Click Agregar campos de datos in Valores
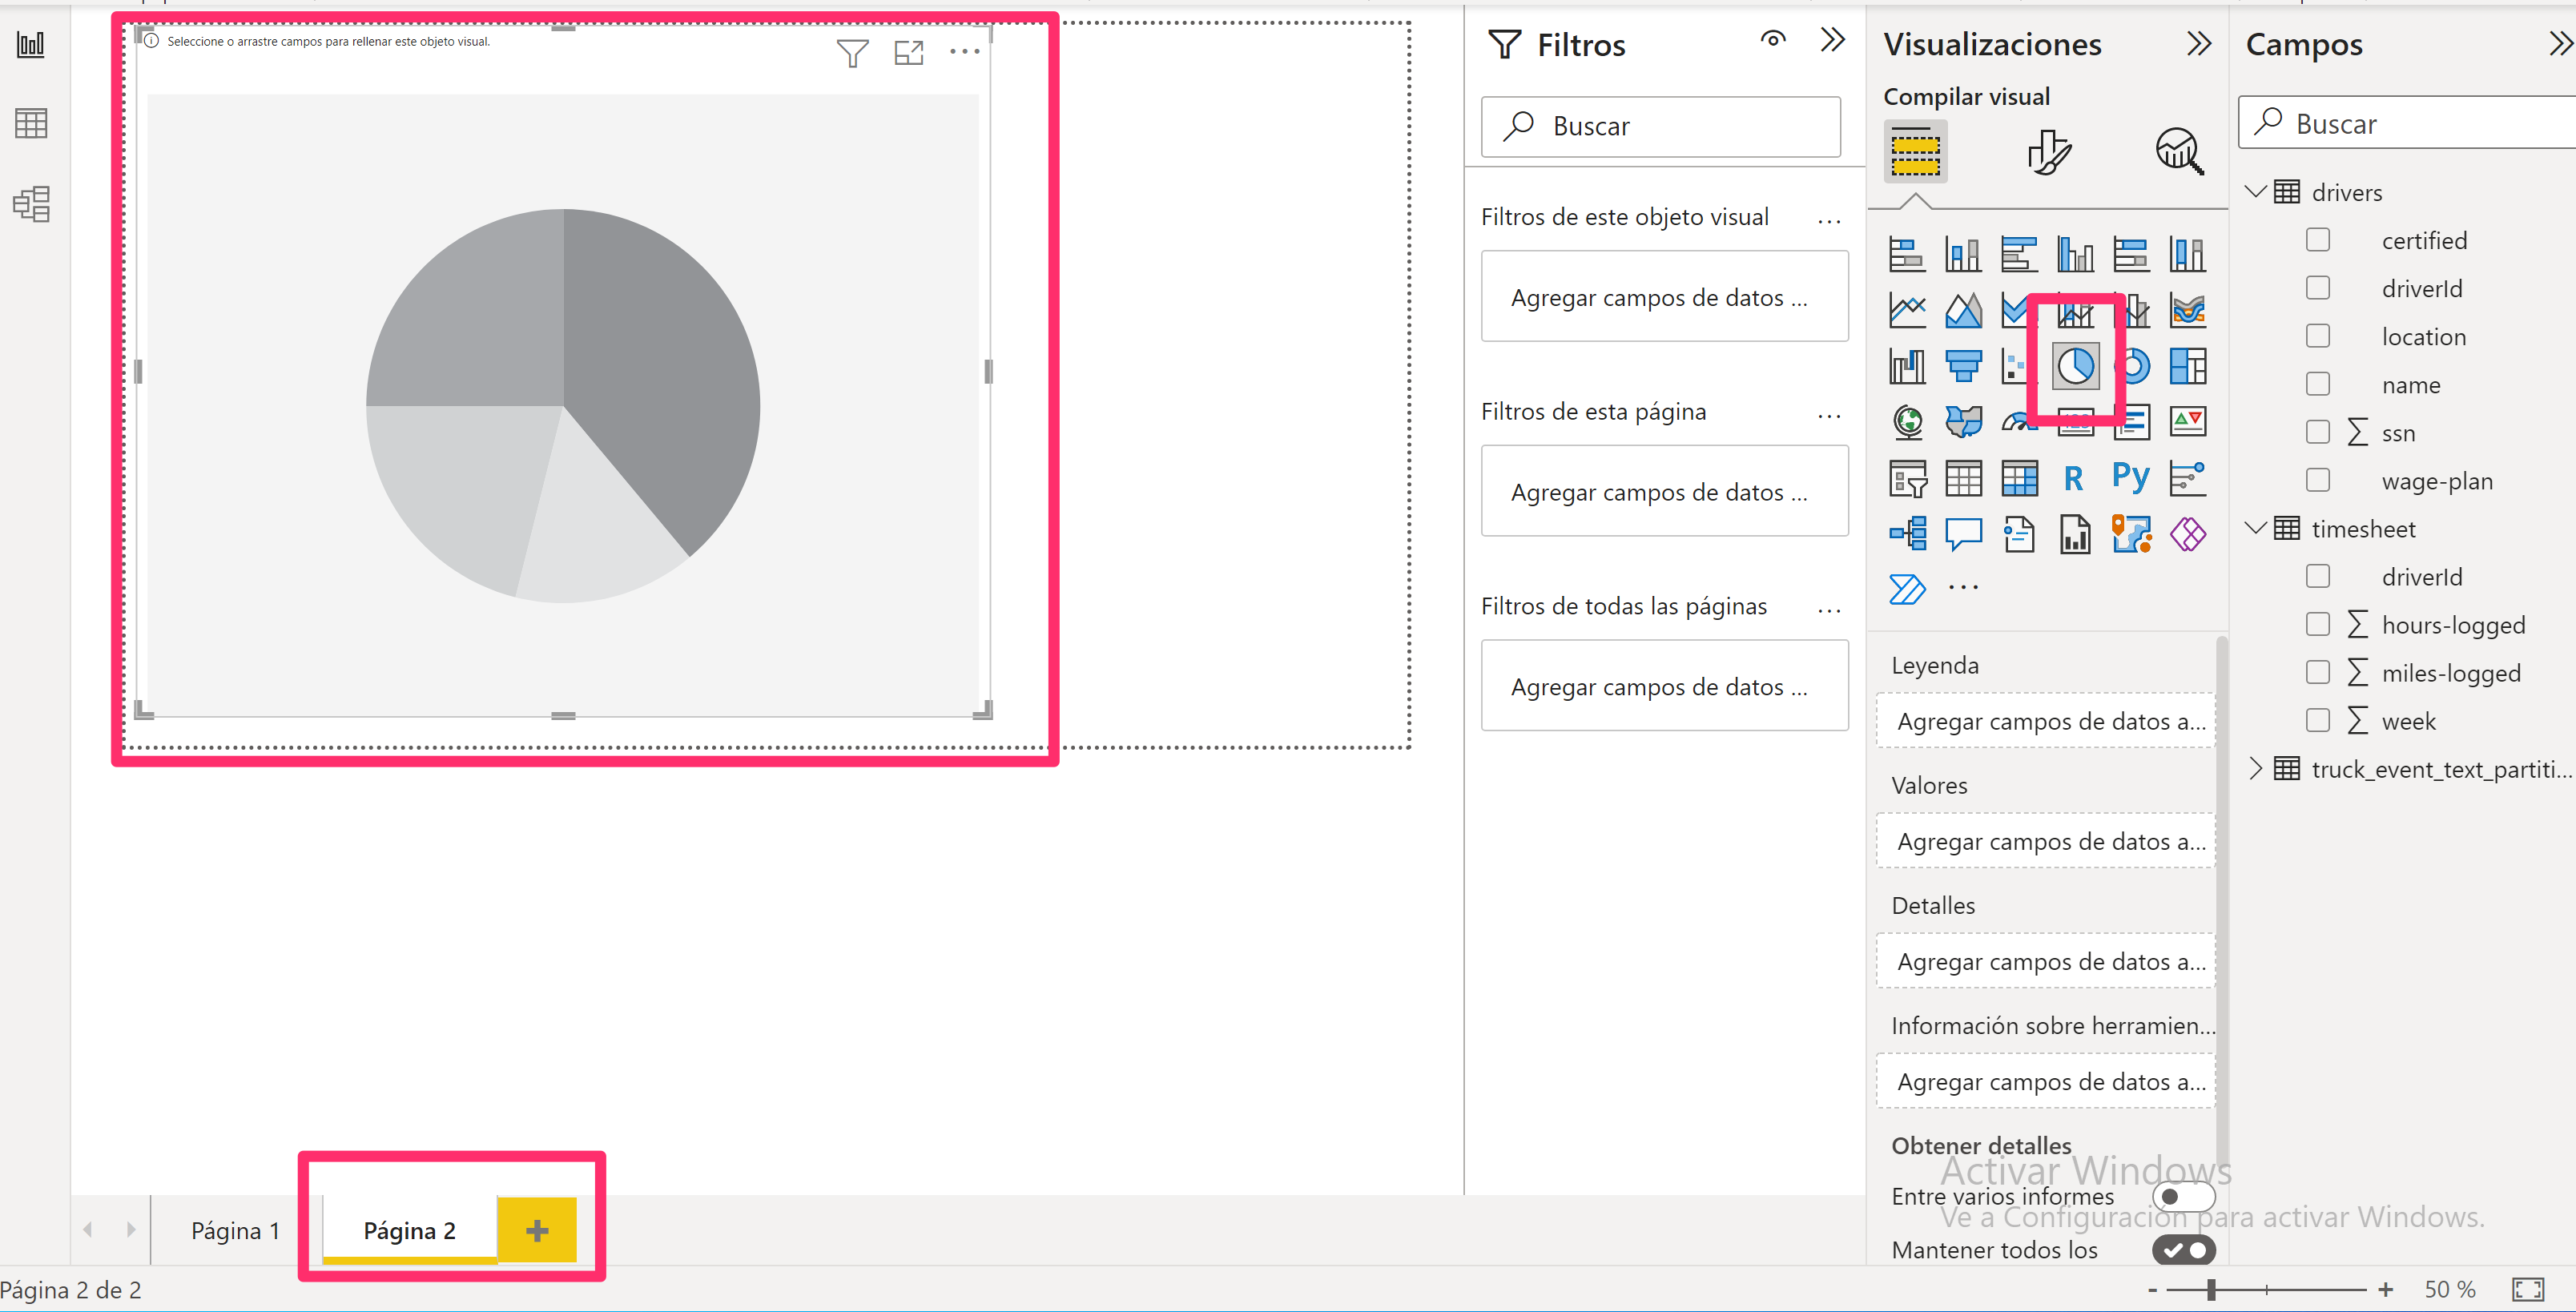This screenshot has height=1312, width=2576. click(x=2047, y=840)
